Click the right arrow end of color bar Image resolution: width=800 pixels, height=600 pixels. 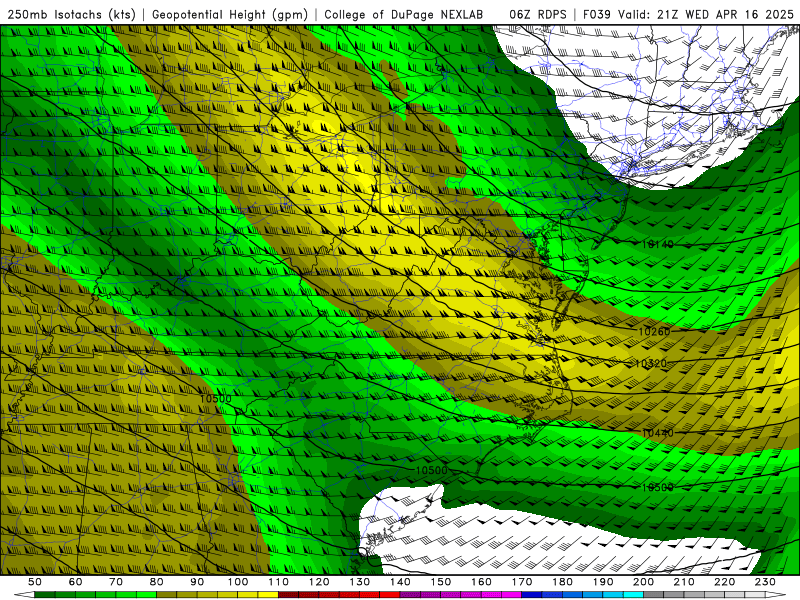coord(776,595)
